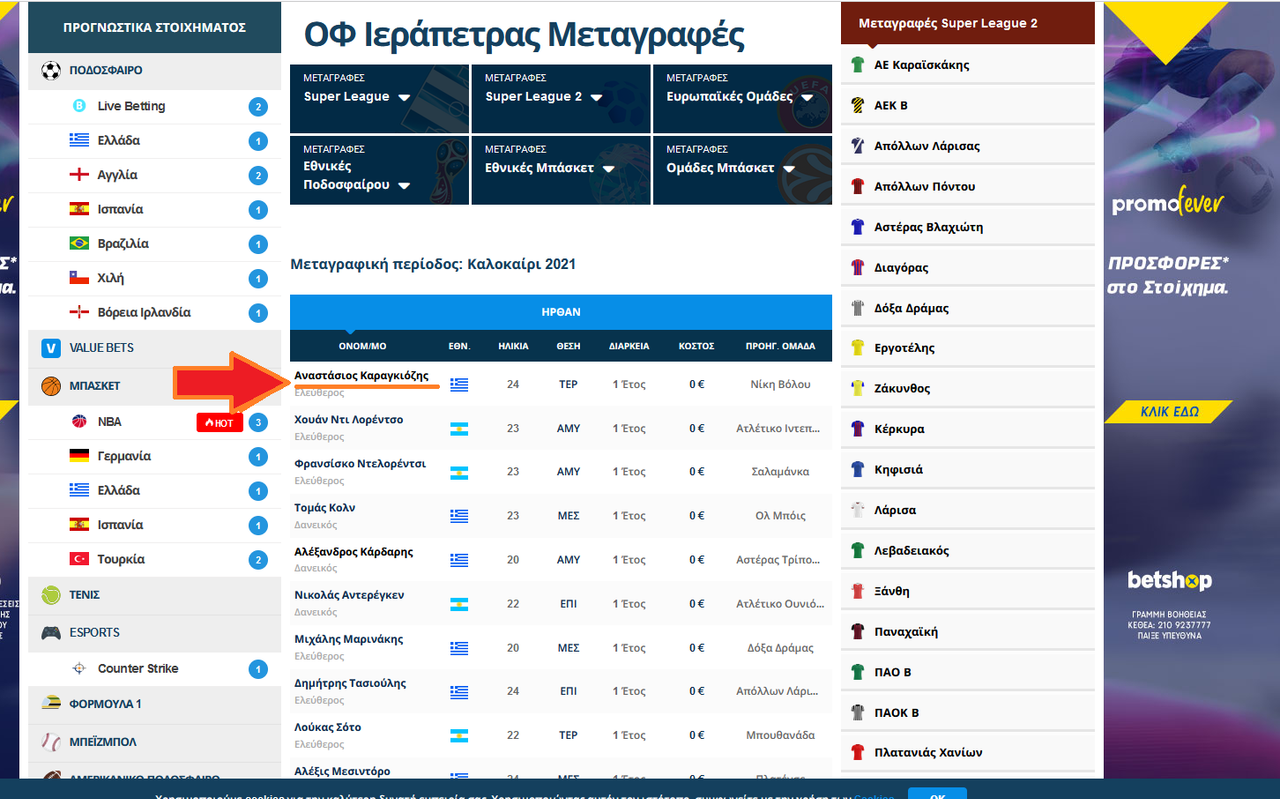Screen dimensions: 1280x799
Task: Click the ΟΝΟΜ/ΜΟ column header
Action: [x=362, y=346]
